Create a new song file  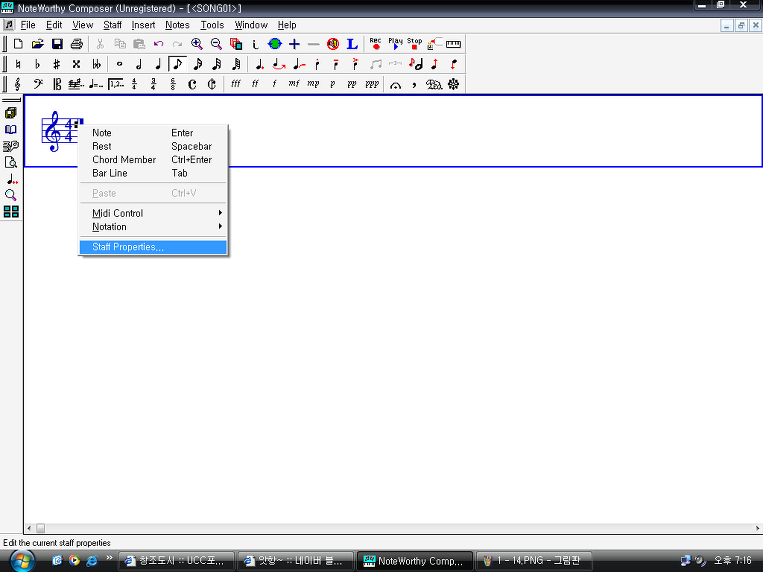coord(18,44)
